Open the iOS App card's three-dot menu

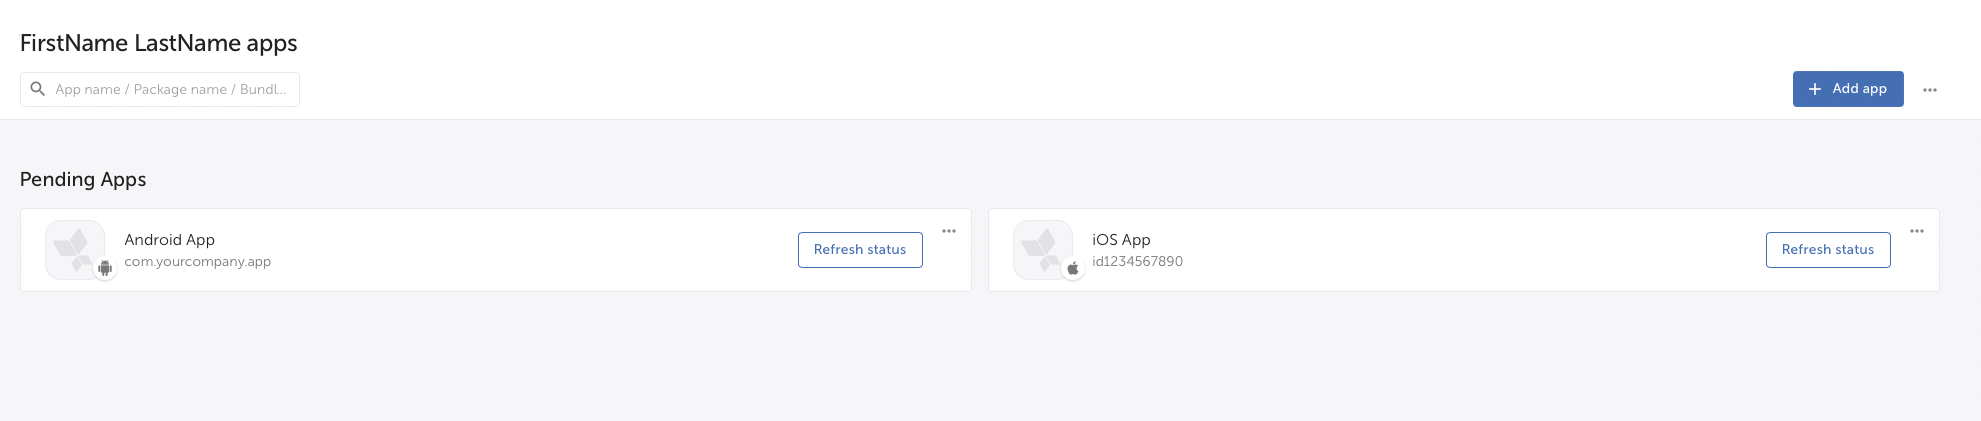[1917, 231]
